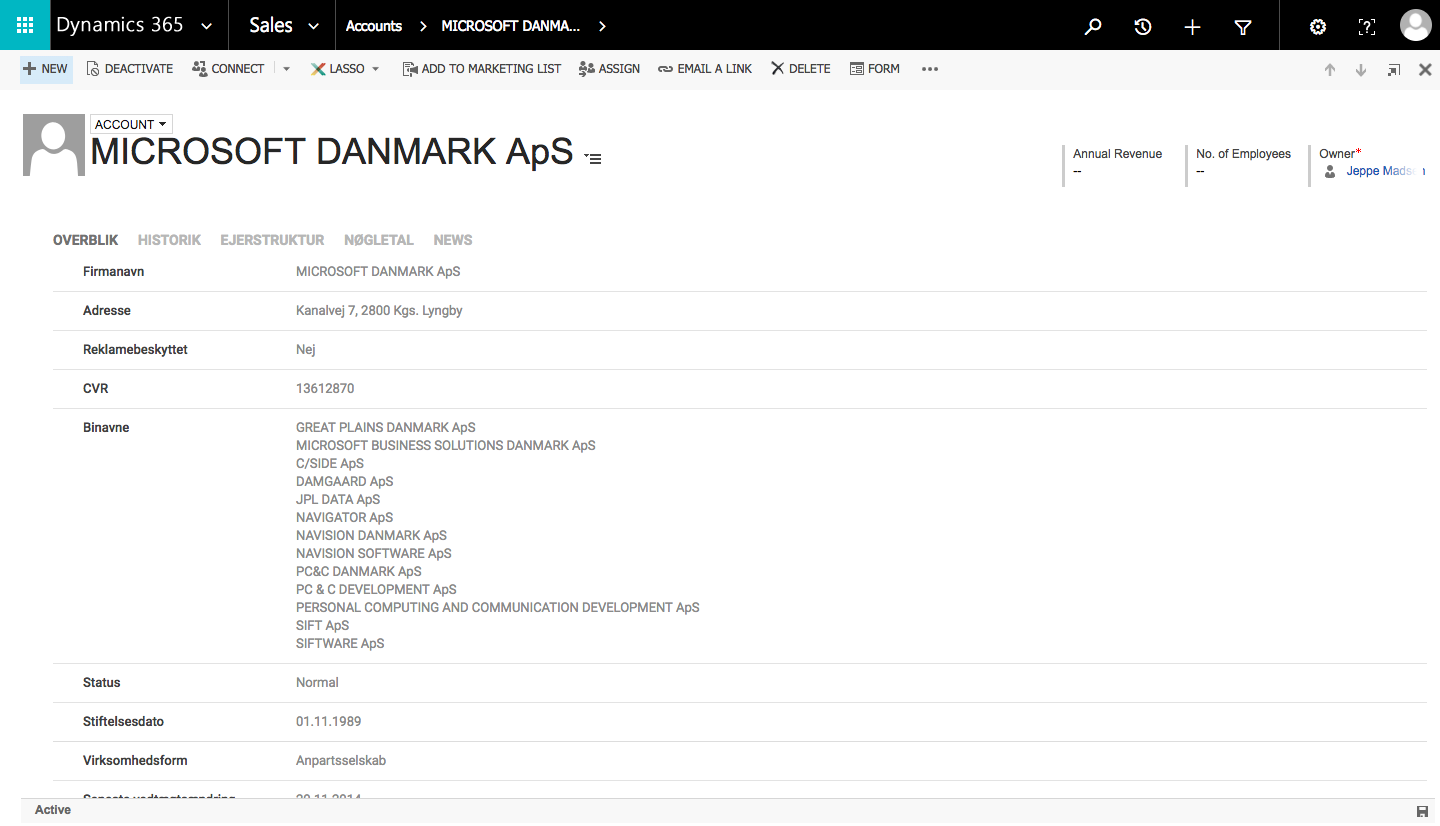Switch to the HISTORIK tab
Image resolution: width=1440 pixels, height=826 pixels.
pos(169,240)
